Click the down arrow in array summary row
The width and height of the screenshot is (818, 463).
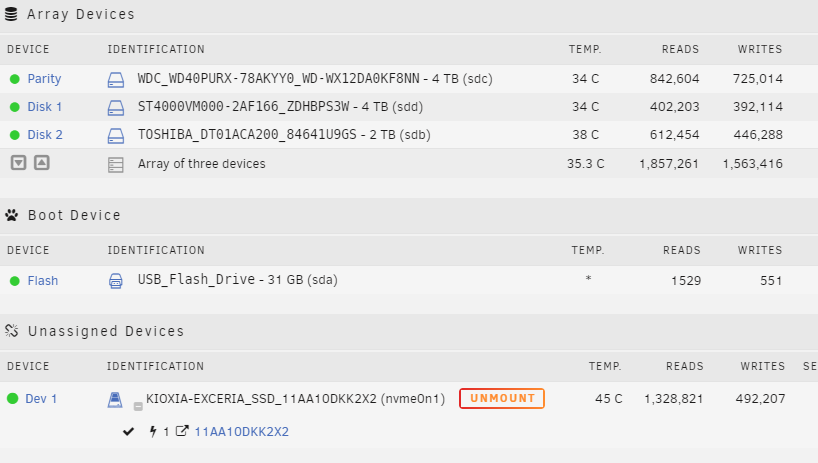pos(18,163)
